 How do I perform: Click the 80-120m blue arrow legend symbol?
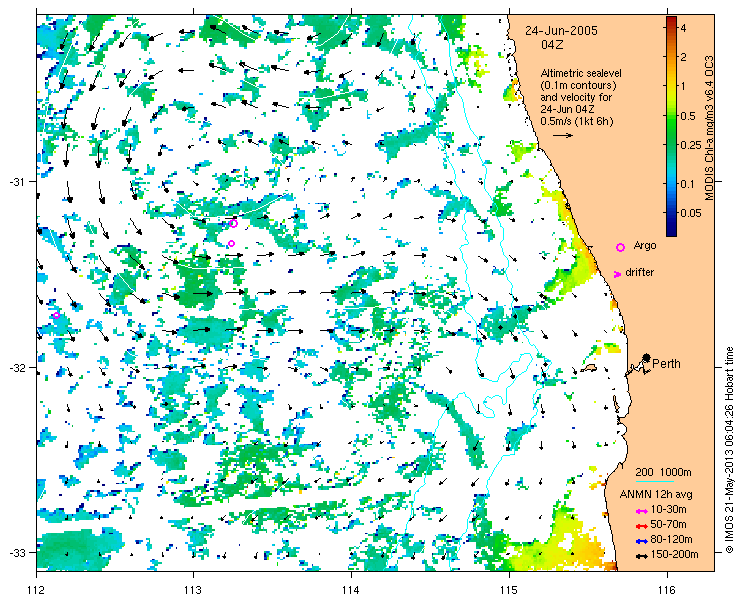click(x=641, y=541)
